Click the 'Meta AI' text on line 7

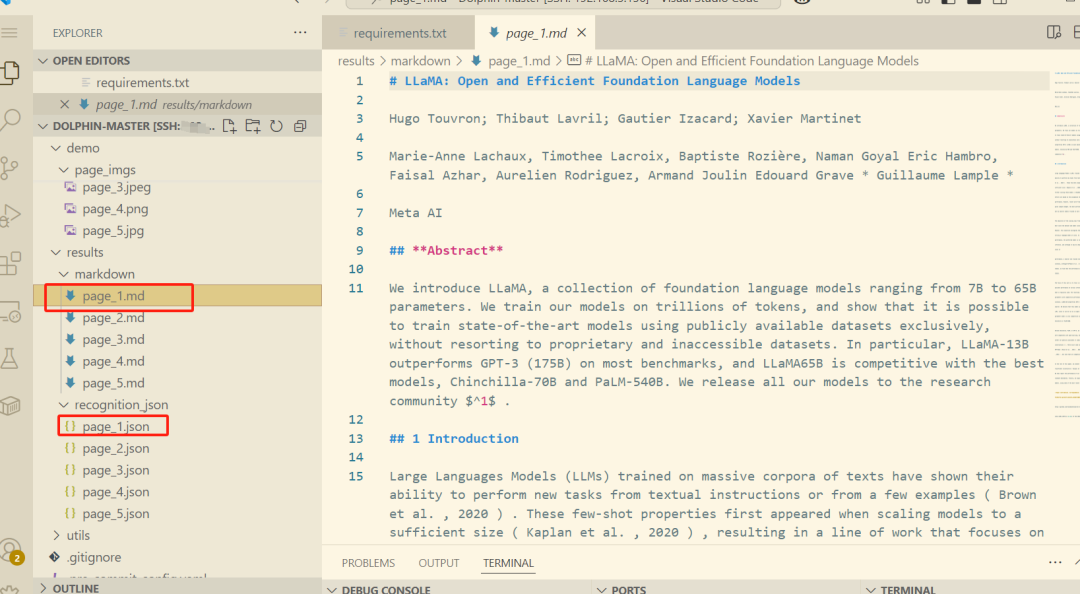pos(415,213)
